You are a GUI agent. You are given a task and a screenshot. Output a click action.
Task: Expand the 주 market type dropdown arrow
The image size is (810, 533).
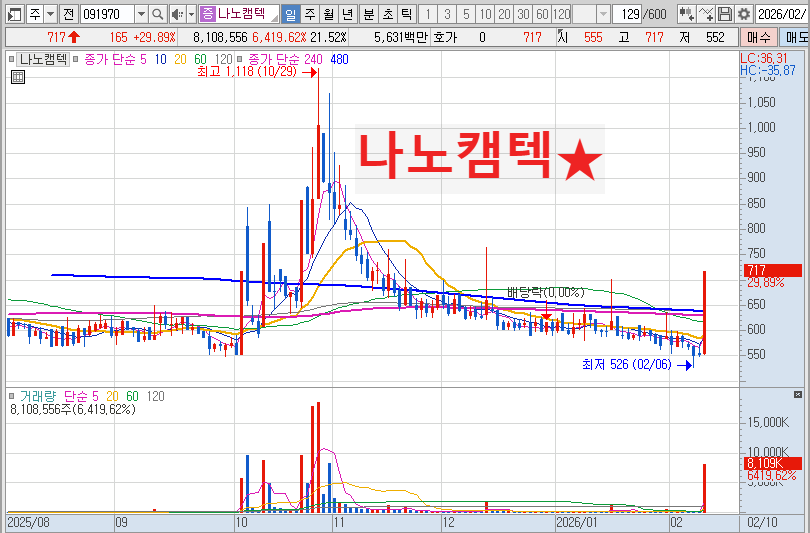point(51,14)
